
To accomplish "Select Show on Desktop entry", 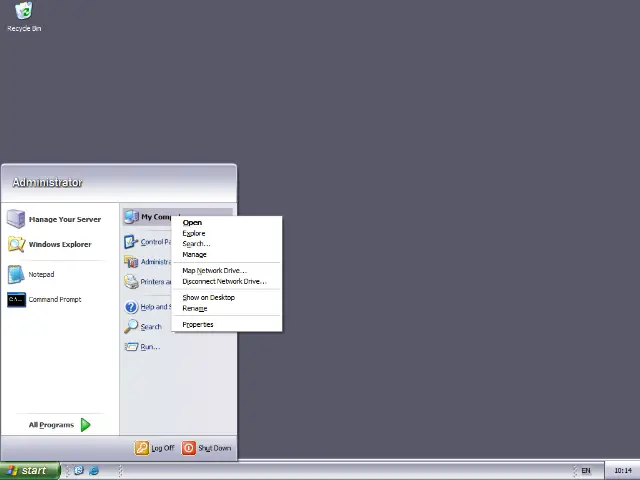I will (x=227, y=297).
